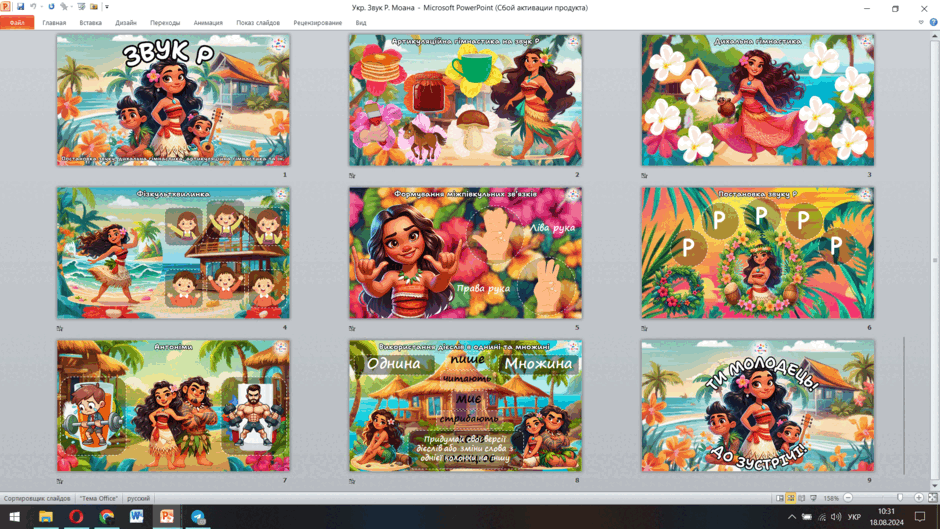Image resolution: width=940 pixels, height=529 pixels.
Task: Select slide 3 Дихальна гімнастика
Action: 758,100
